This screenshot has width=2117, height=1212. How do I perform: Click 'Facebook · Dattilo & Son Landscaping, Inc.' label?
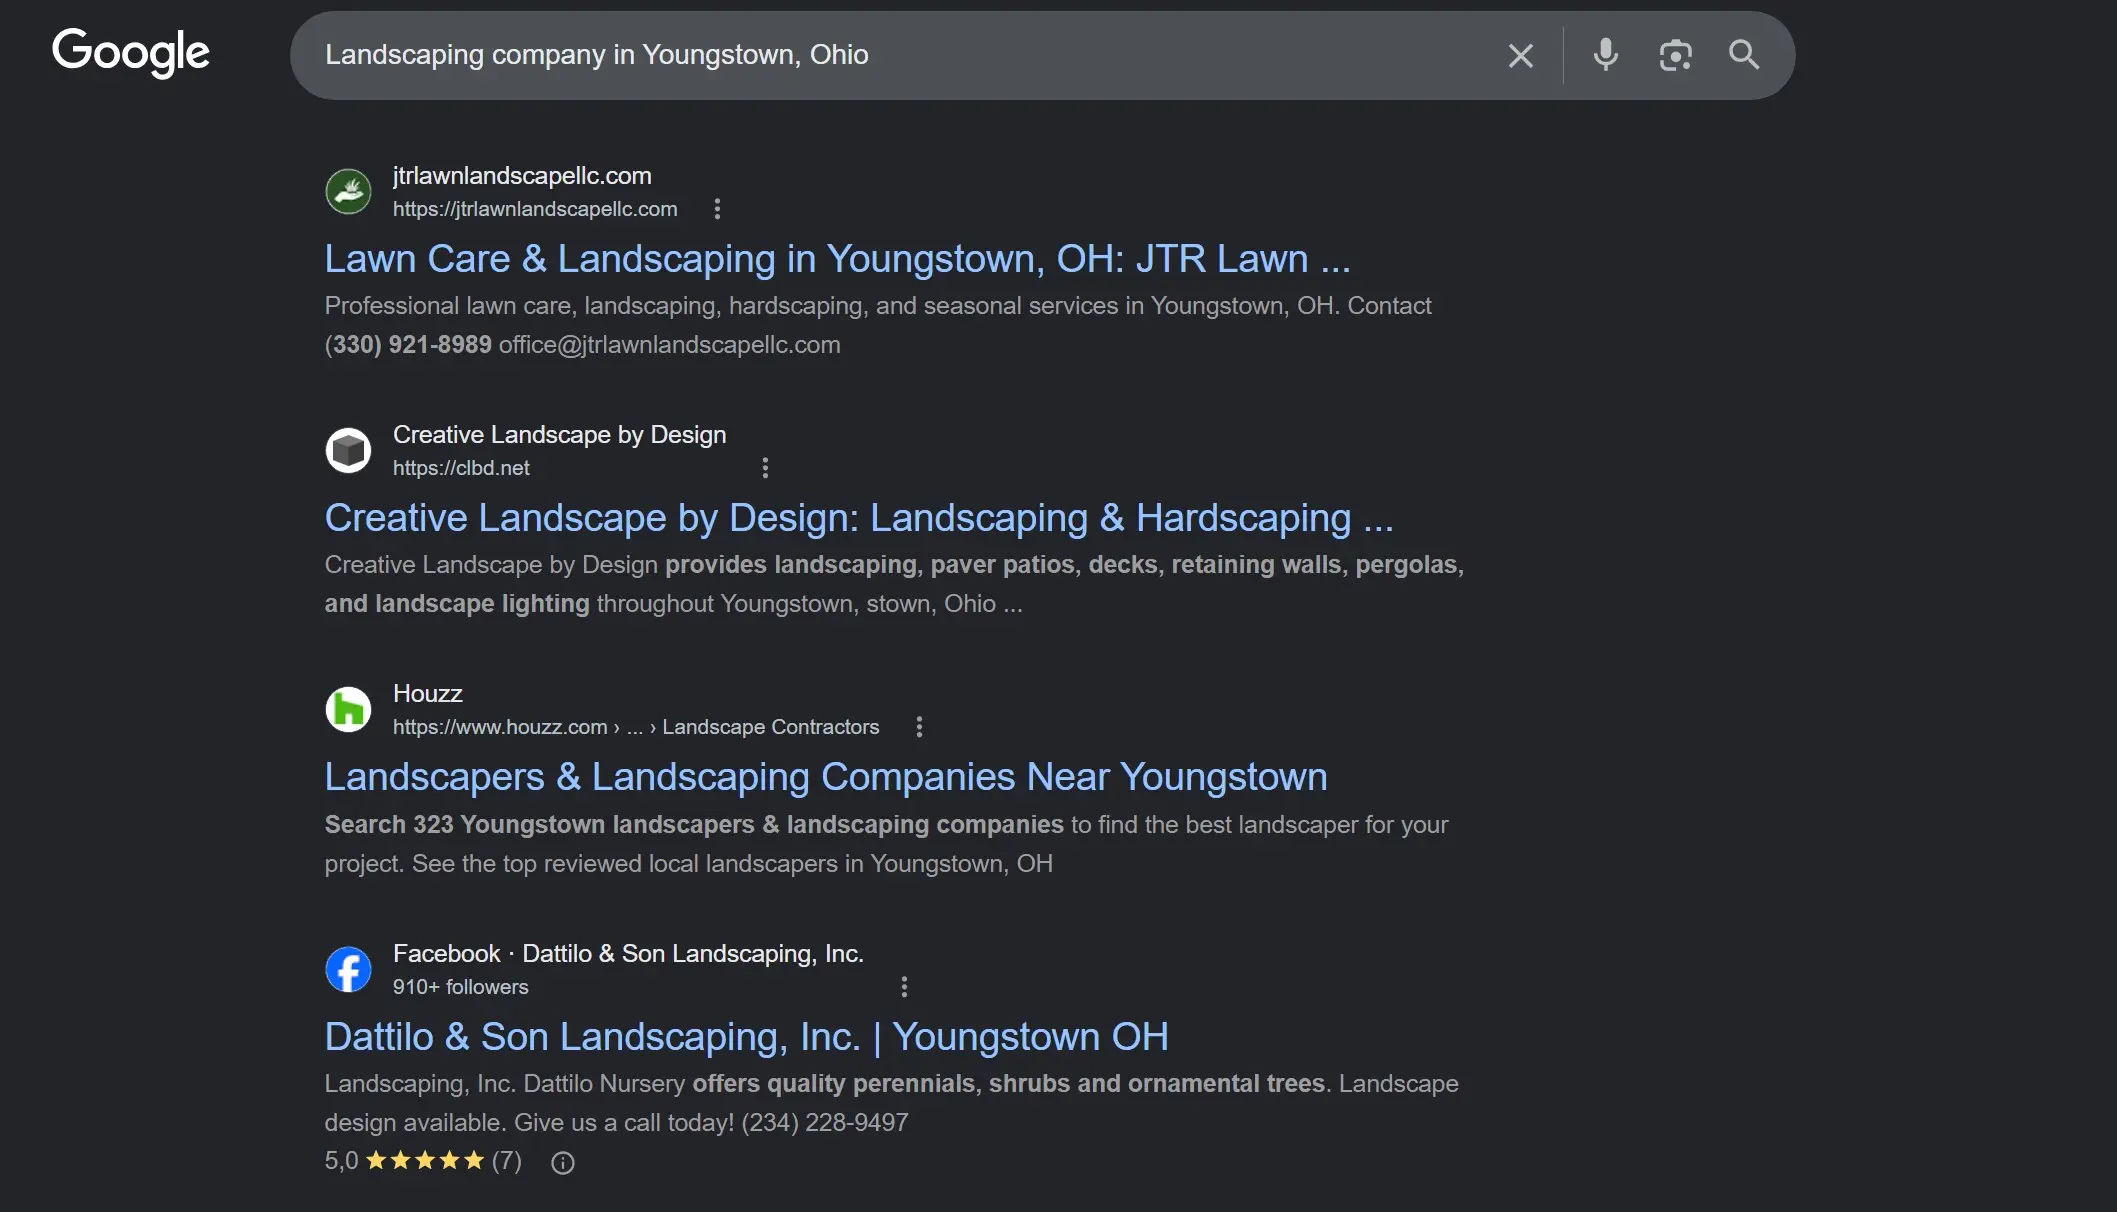point(628,954)
